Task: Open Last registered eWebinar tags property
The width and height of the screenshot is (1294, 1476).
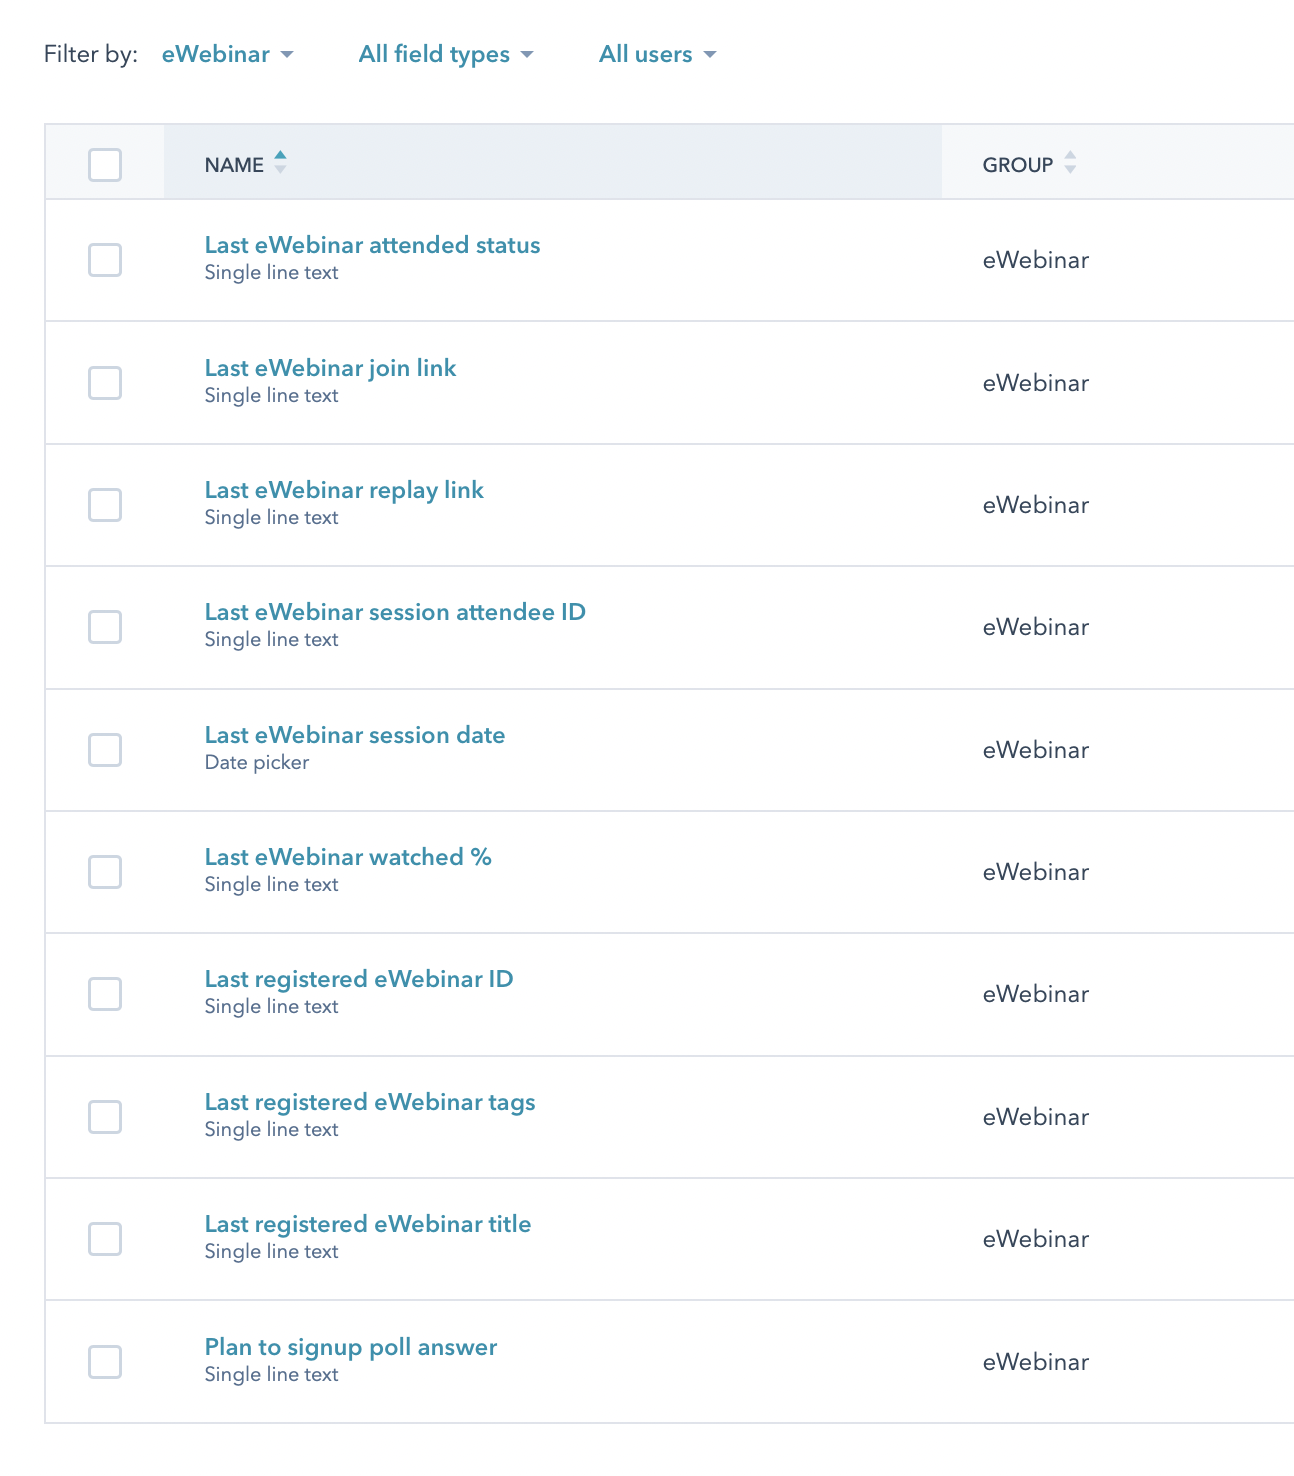Action: [370, 1102]
